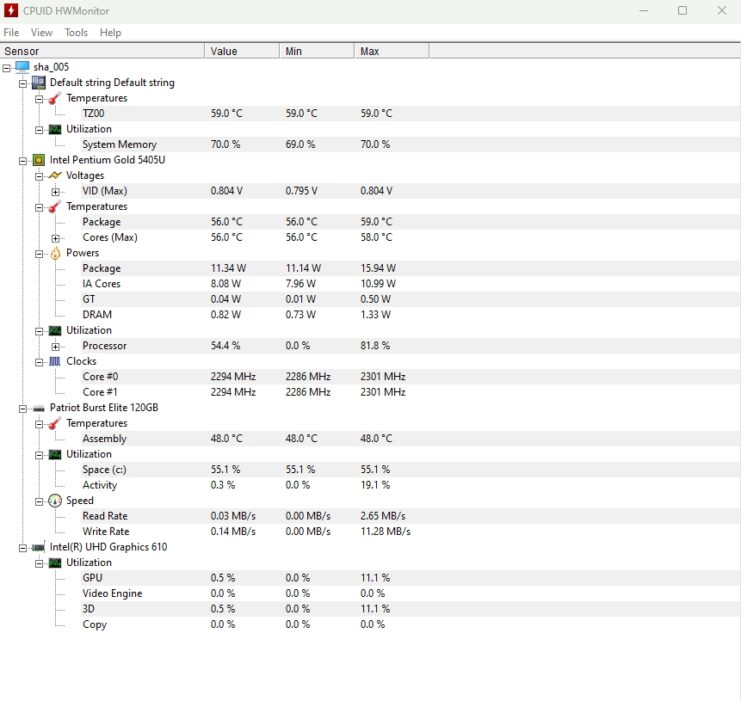
Task: Select the Space (c:) row
Action: [411, 470]
